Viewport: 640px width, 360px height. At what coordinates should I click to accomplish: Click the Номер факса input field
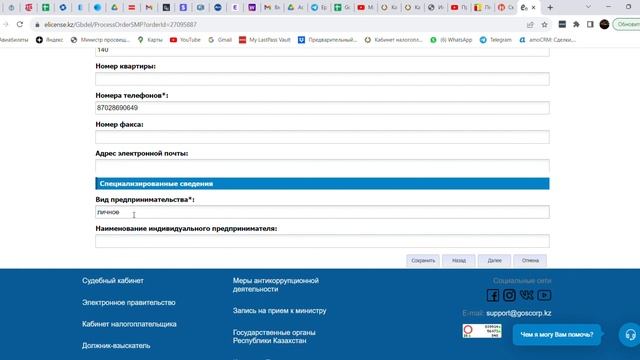click(x=322, y=137)
